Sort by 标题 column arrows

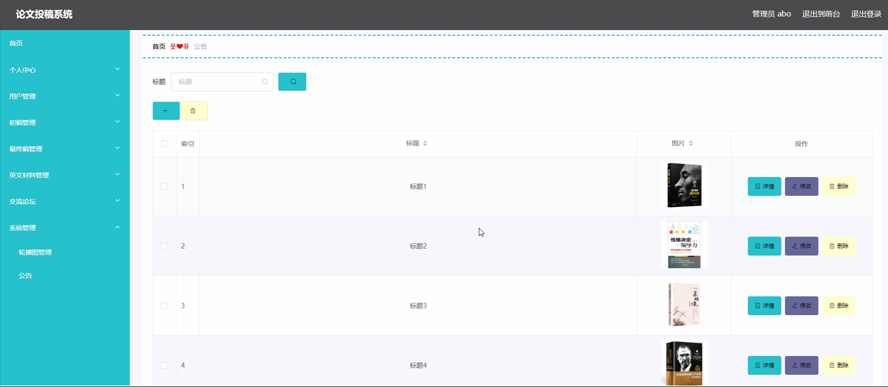click(x=425, y=144)
